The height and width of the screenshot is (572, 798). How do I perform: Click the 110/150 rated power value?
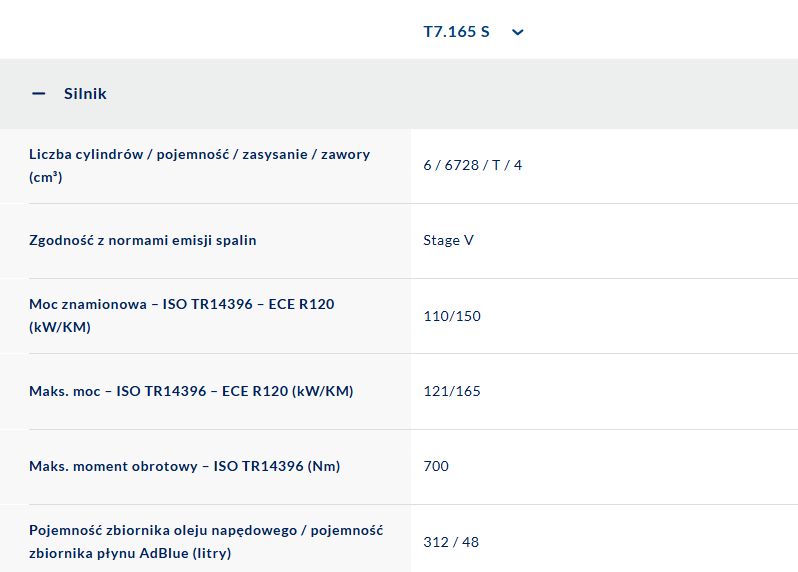click(x=452, y=316)
